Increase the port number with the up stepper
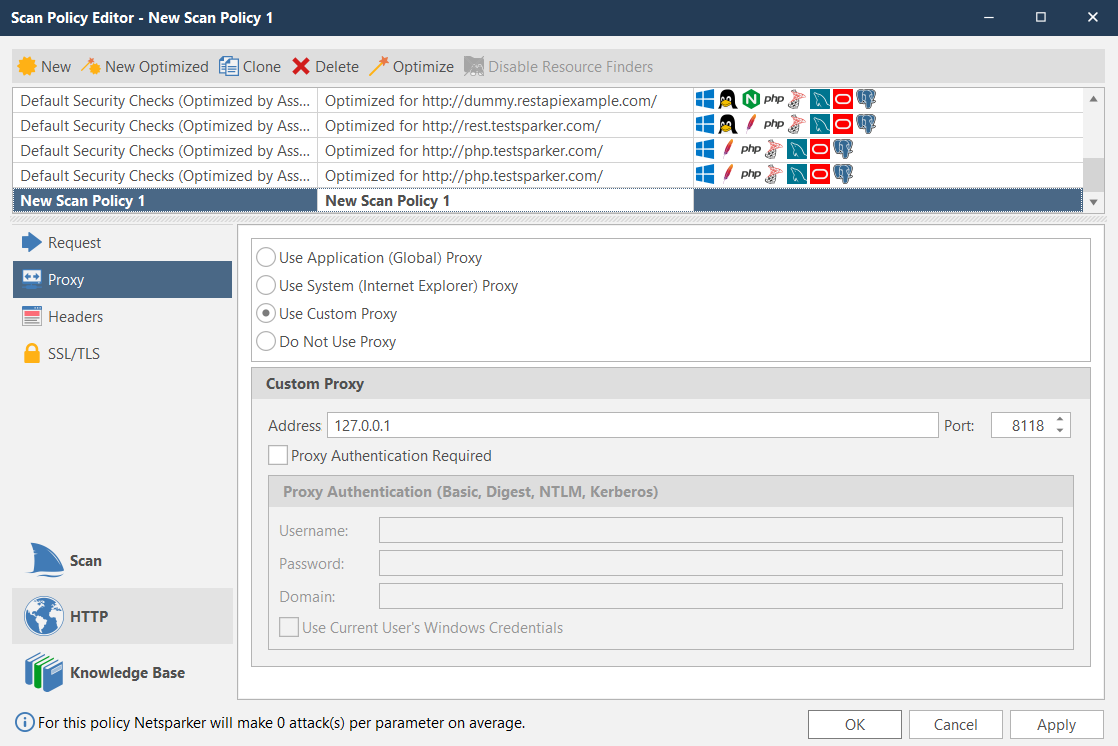 point(1062,419)
